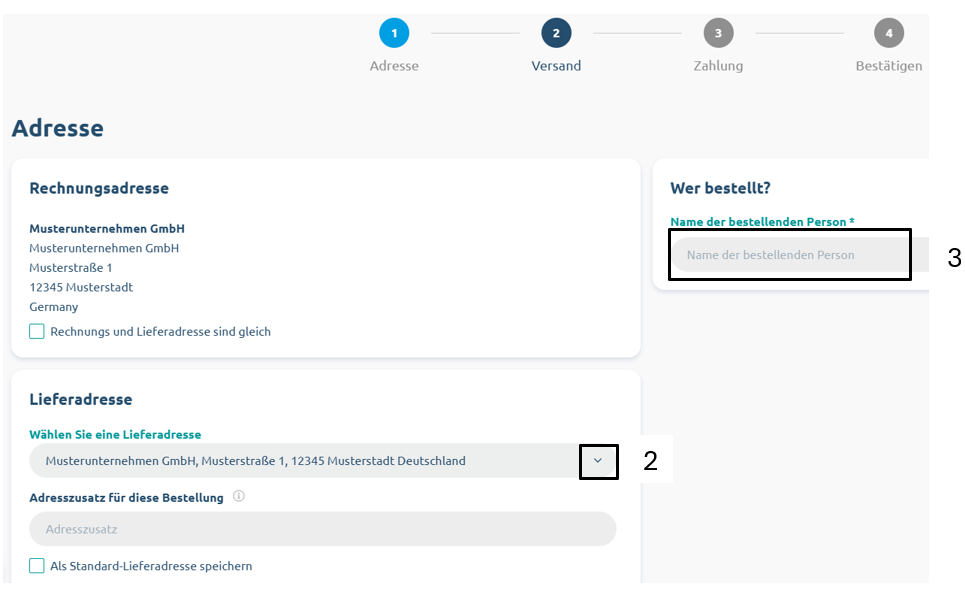Click the 'Als Standard-Lieferadresse speichern' label text

(151, 566)
